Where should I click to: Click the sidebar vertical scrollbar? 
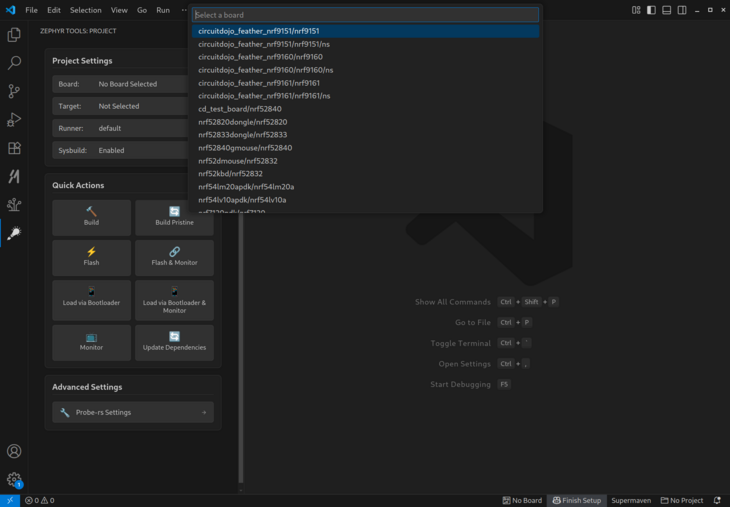tap(241, 349)
